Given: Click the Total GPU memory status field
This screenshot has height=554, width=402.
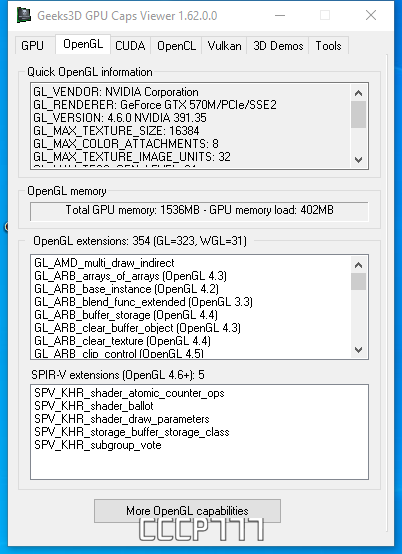Looking at the screenshot, I should (x=199, y=211).
